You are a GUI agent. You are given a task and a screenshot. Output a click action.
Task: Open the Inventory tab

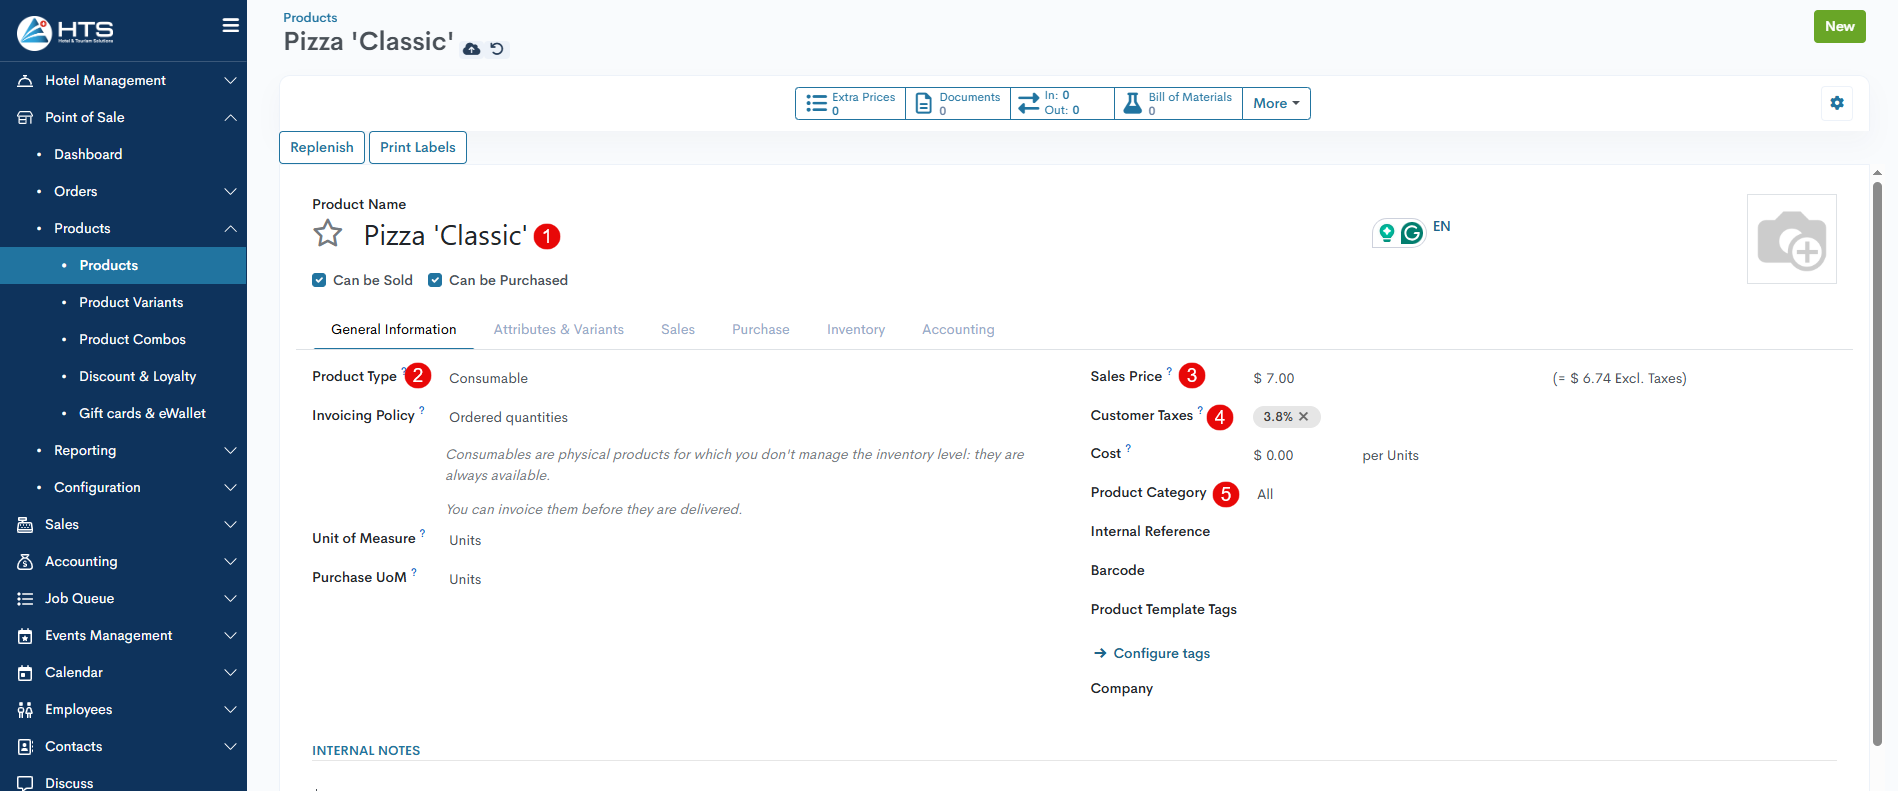point(855,329)
